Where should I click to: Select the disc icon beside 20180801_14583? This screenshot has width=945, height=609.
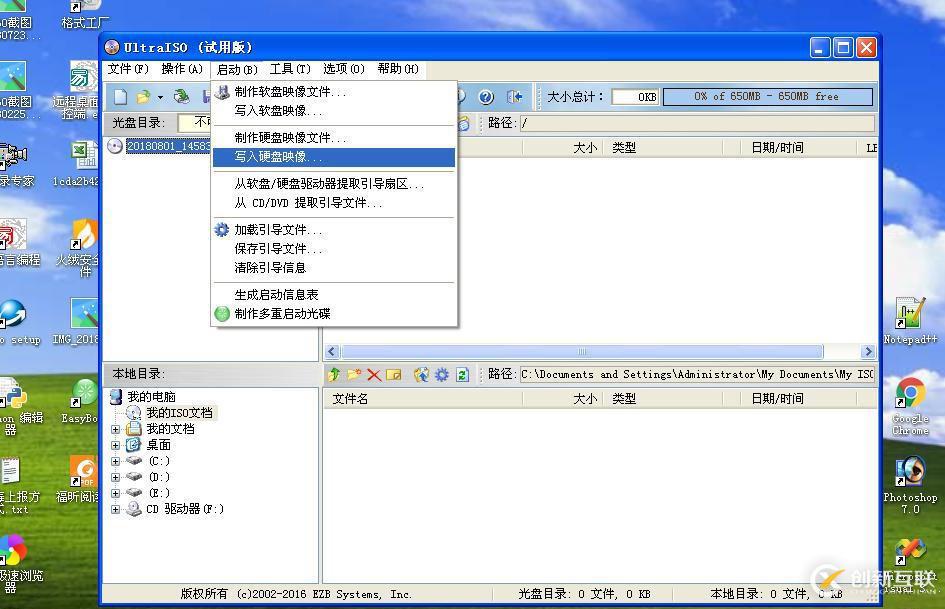point(115,146)
